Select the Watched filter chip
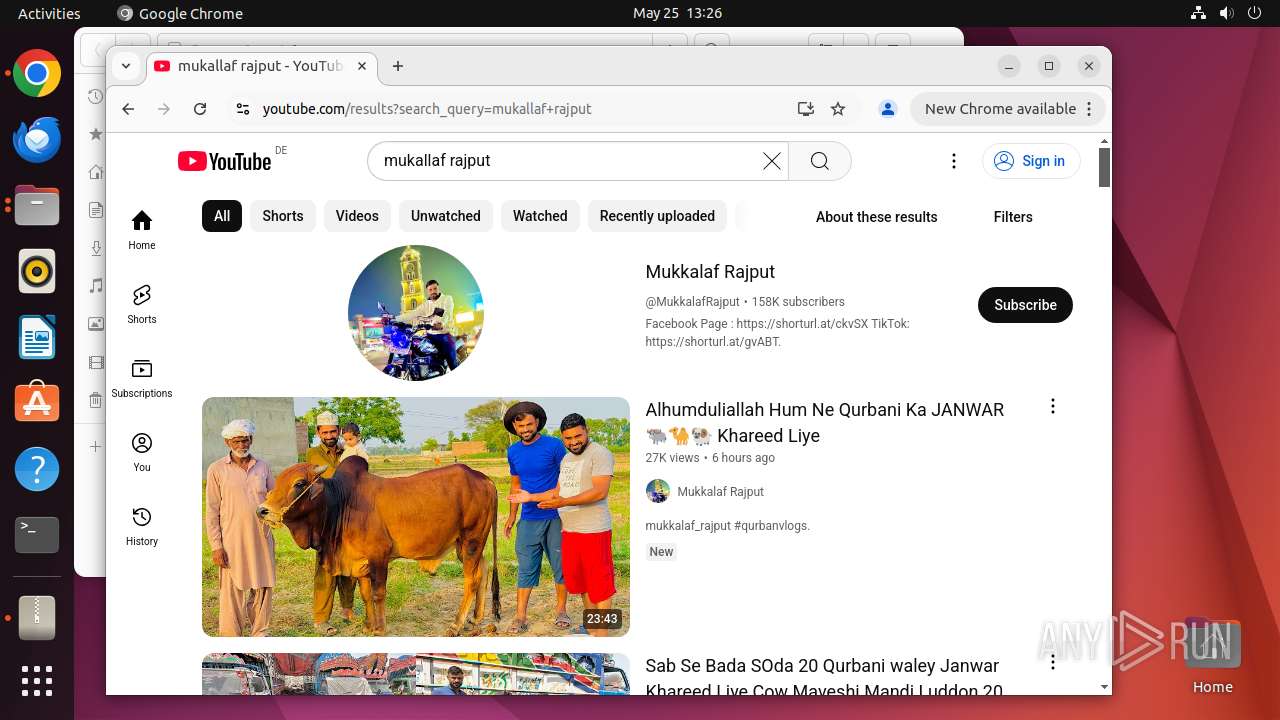Image resolution: width=1280 pixels, height=720 pixels. (540, 216)
